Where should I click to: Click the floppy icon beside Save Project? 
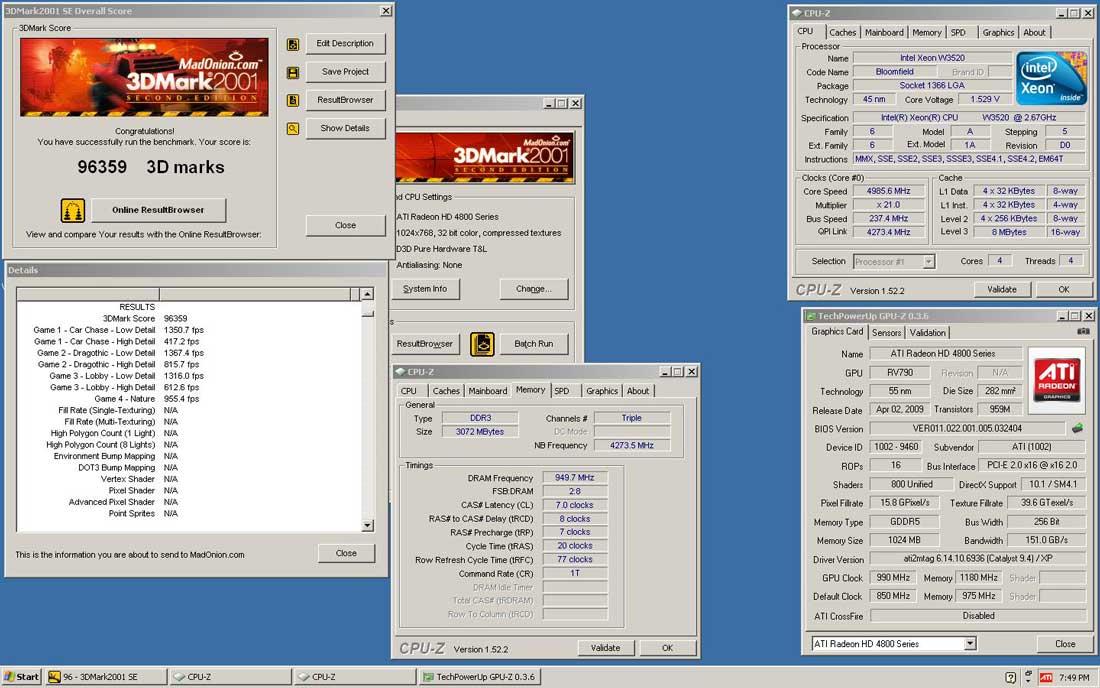point(293,72)
